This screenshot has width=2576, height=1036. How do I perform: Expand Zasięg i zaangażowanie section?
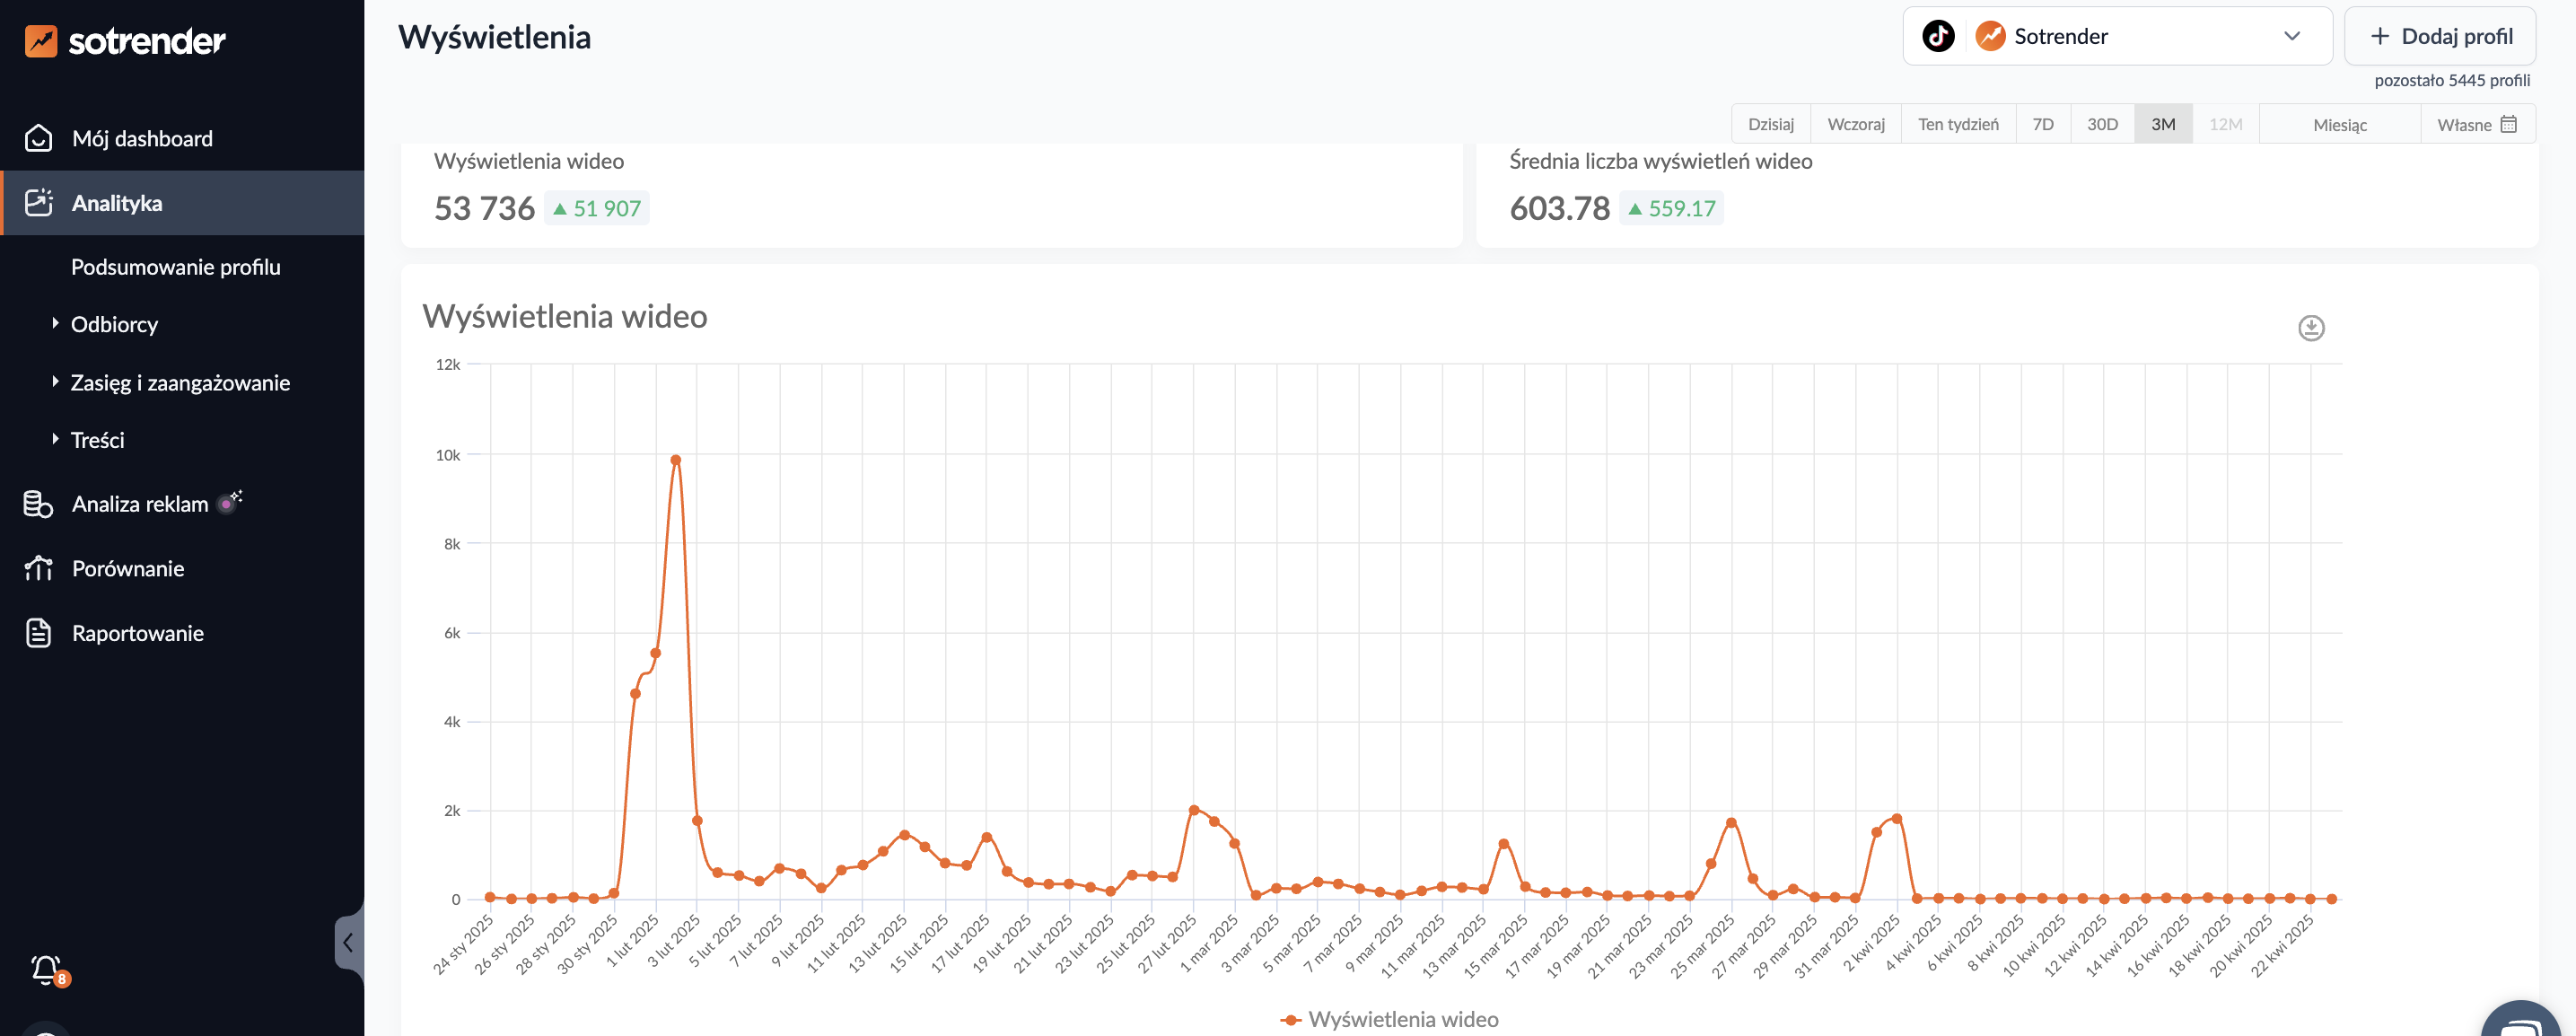coord(180,382)
